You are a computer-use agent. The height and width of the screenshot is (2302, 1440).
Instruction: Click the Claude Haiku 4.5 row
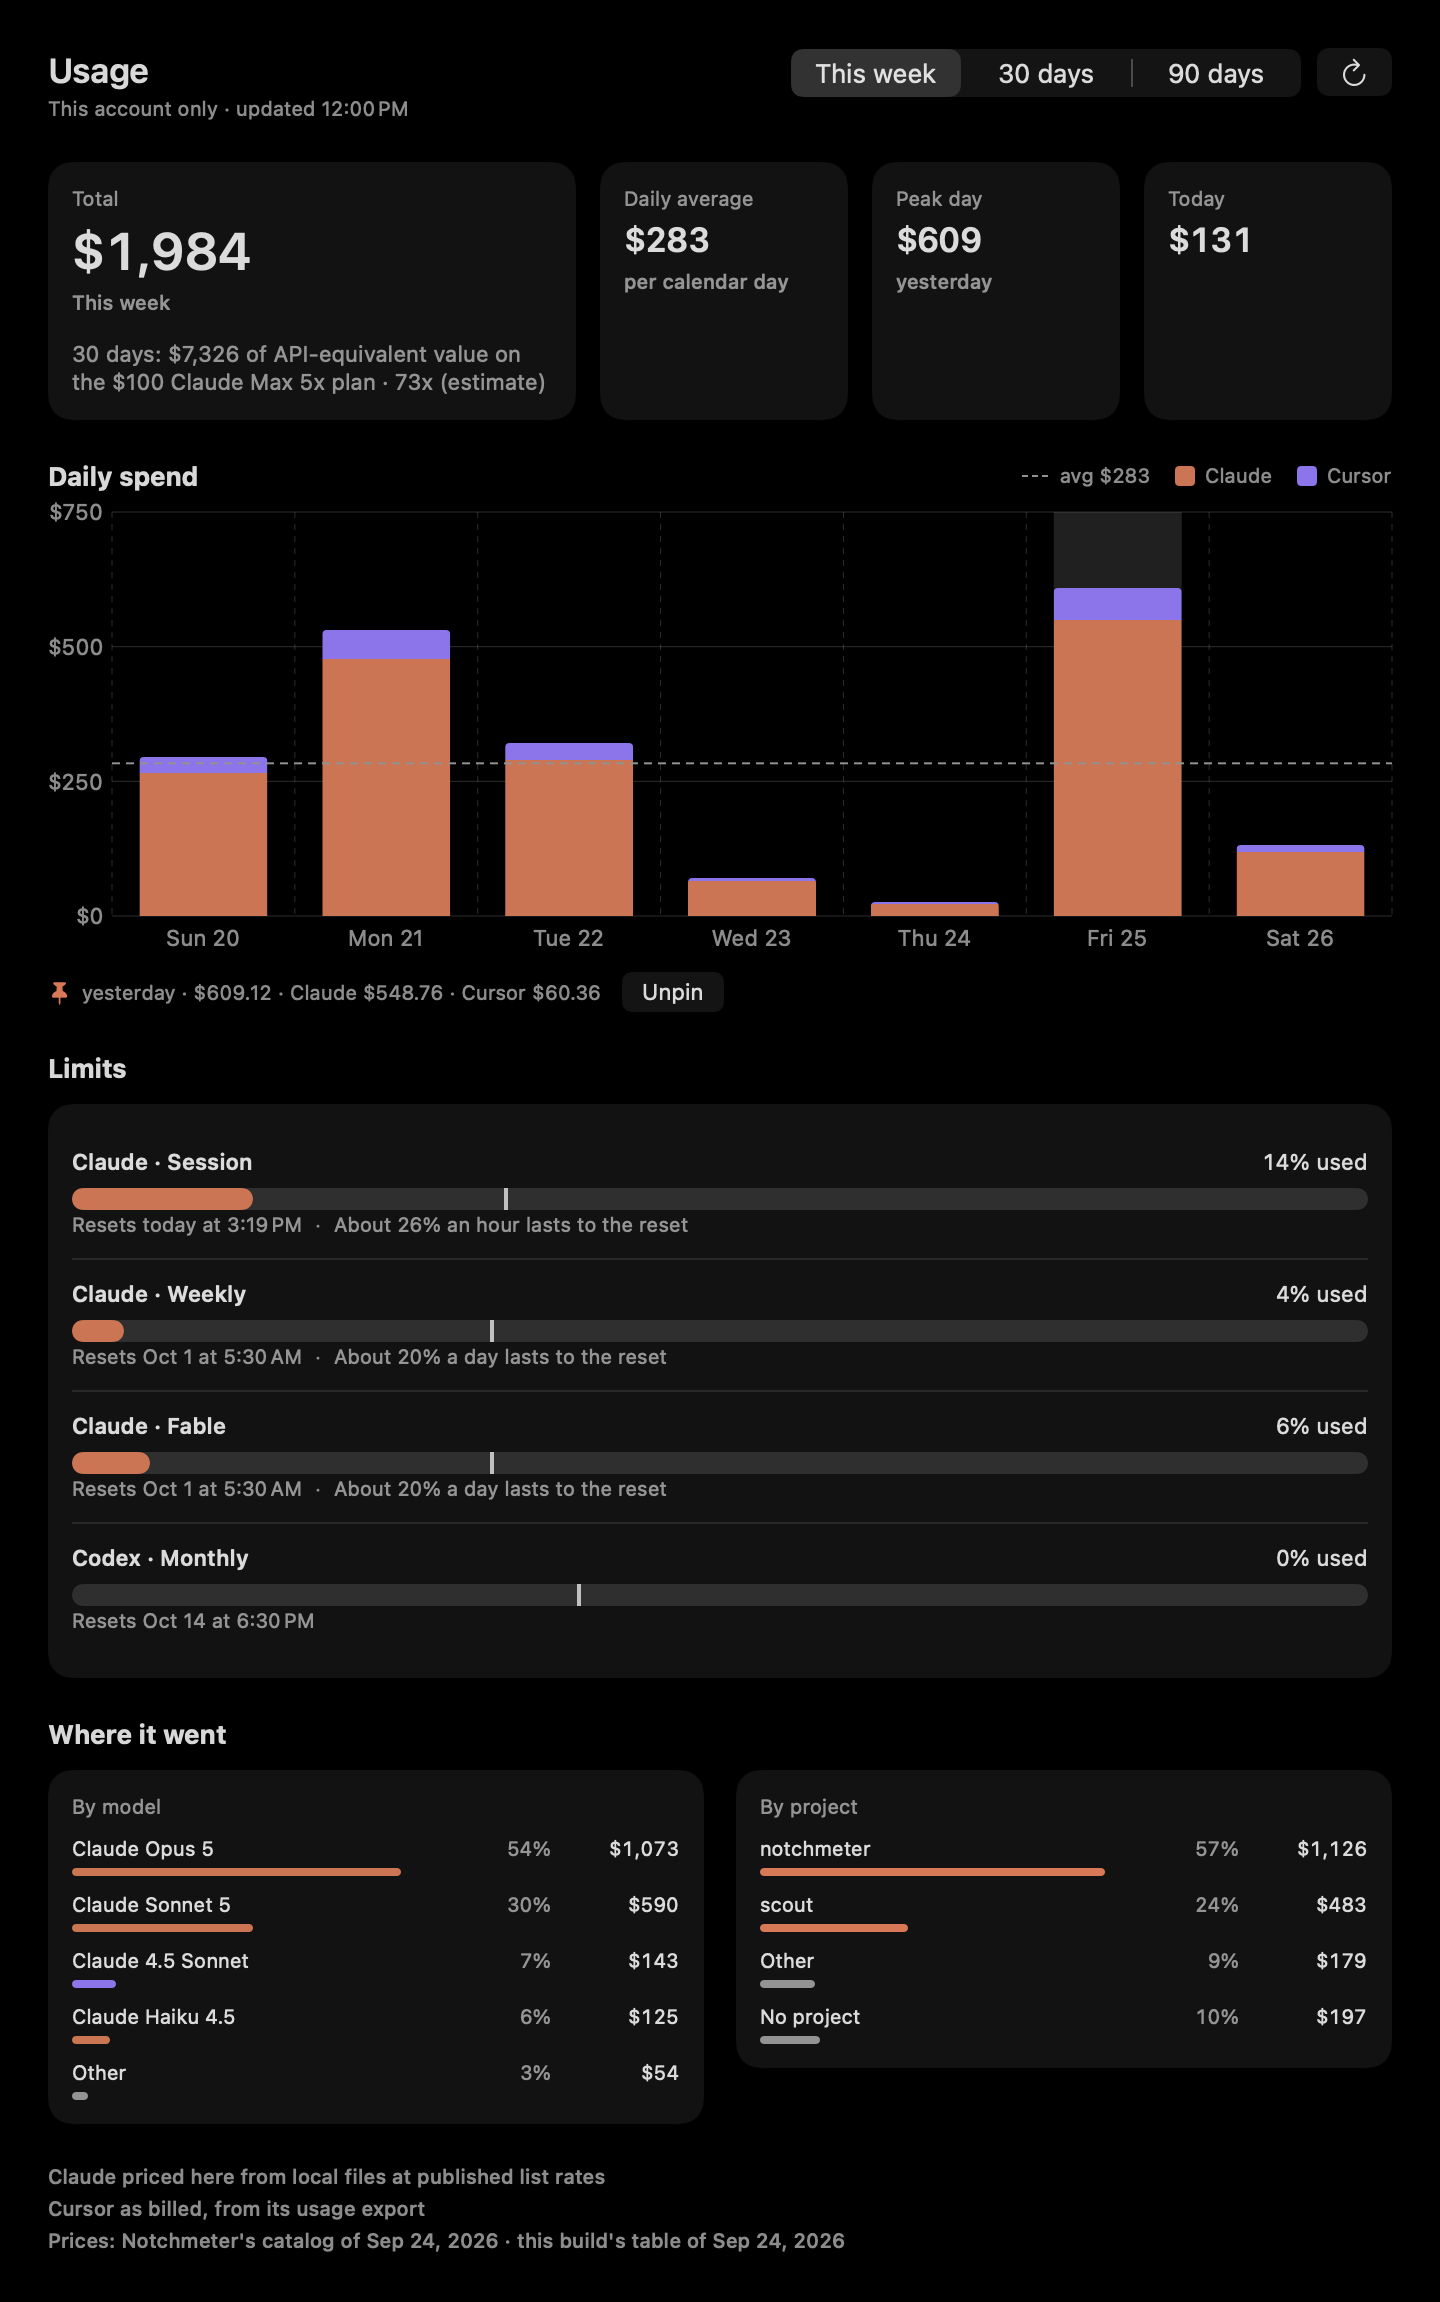(375, 2023)
